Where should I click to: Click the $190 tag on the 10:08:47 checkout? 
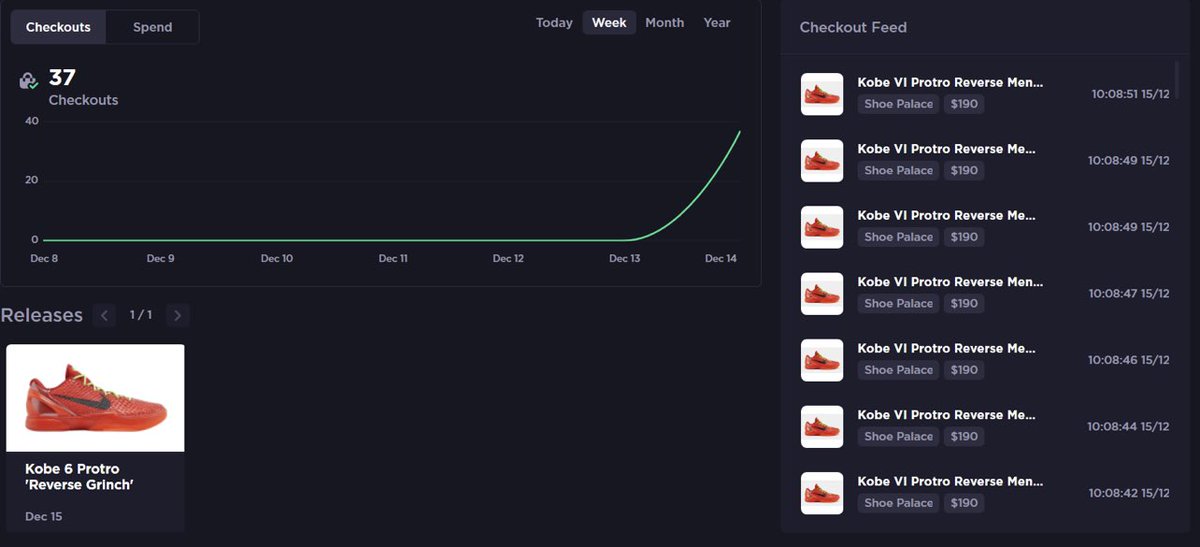pyautogui.click(x=964, y=303)
